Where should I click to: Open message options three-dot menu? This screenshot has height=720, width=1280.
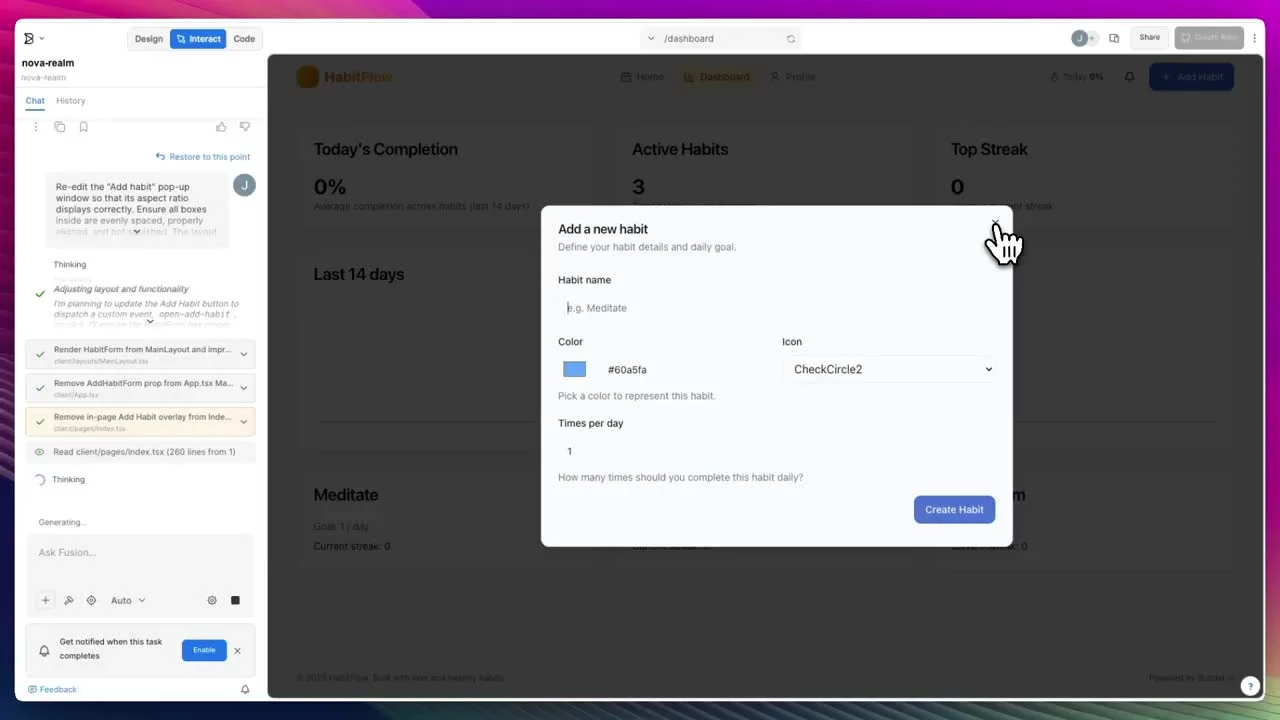tap(36, 127)
